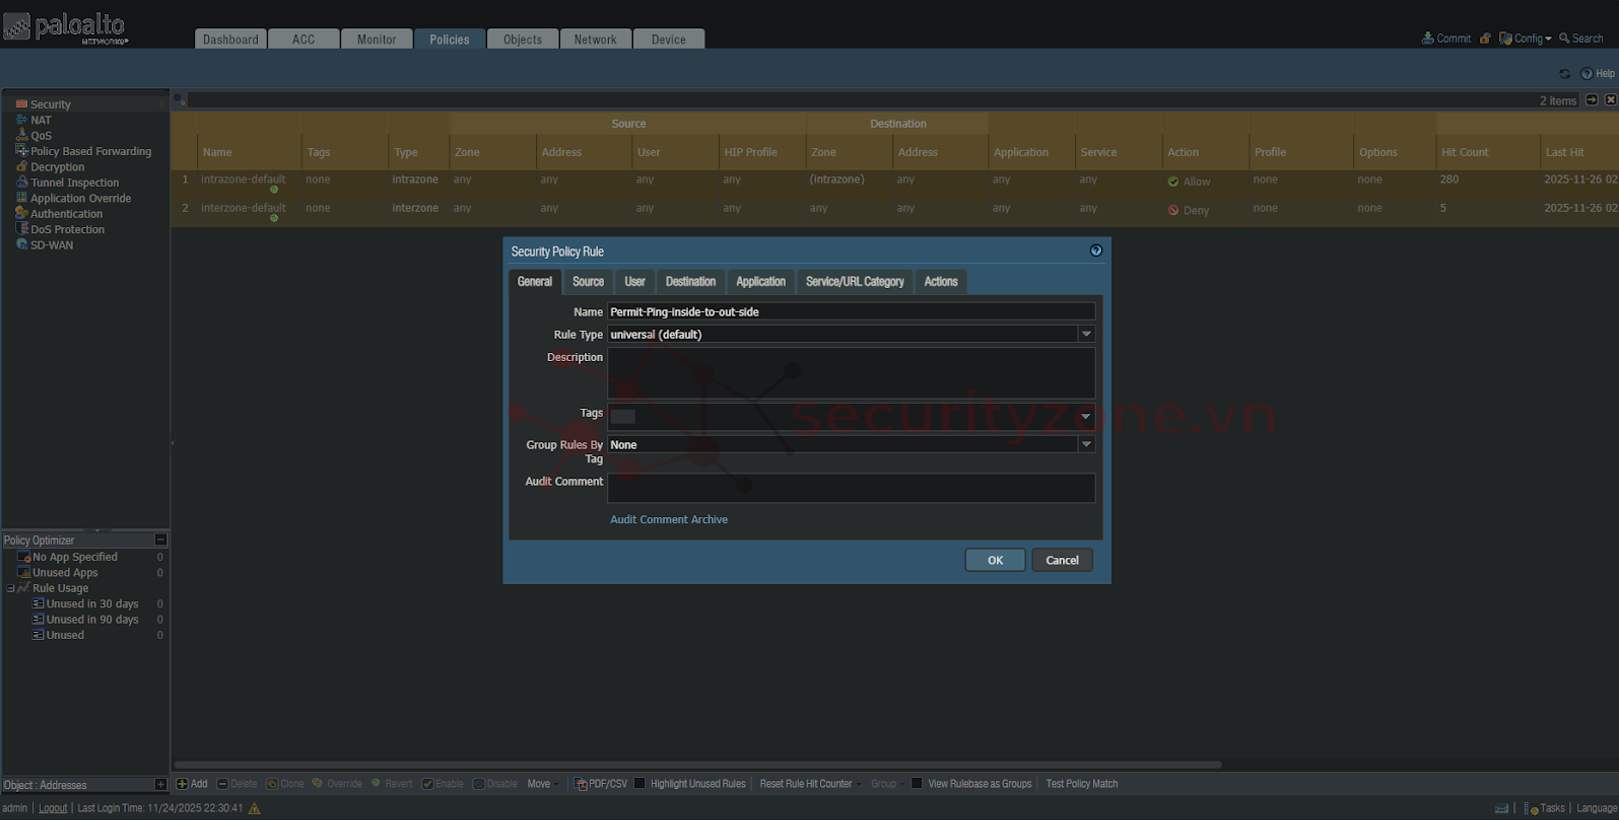Toggle View Rulebase as Groups checkbox
The image size is (1619, 820).
(916, 784)
